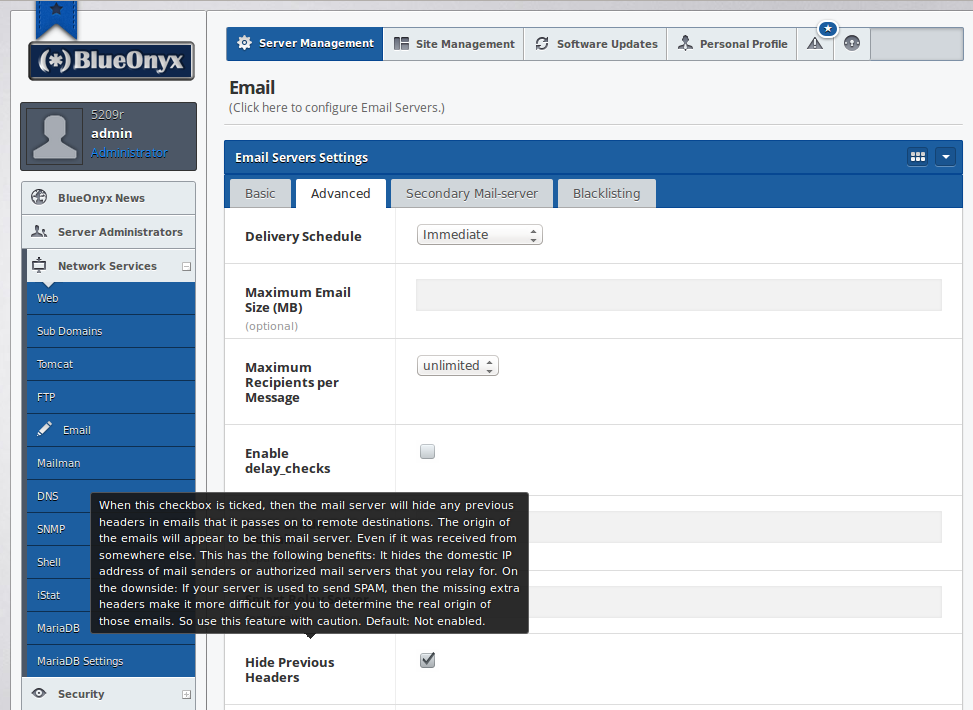Click the admin user avatar
This screenshot has height=710, width=973.
point(55,137)
